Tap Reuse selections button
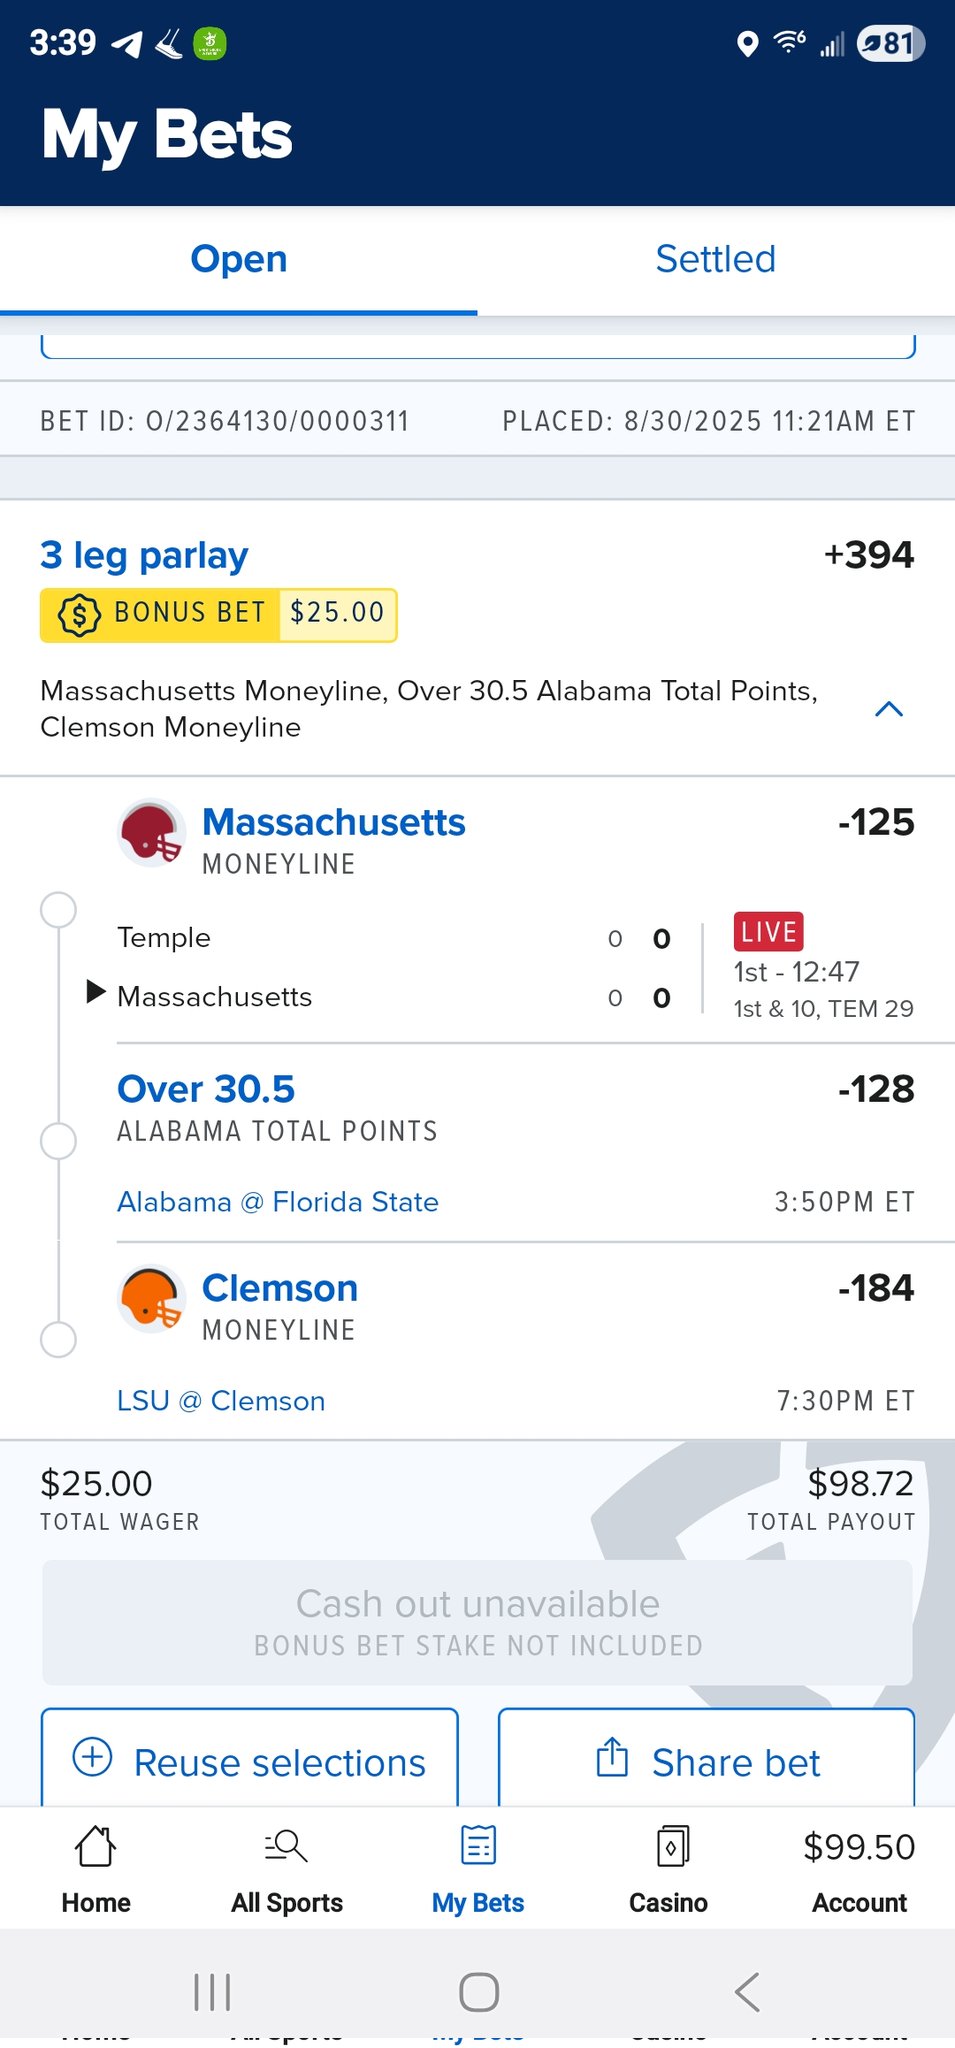This screenshot has width=955, height=2048. [250, 1762]
